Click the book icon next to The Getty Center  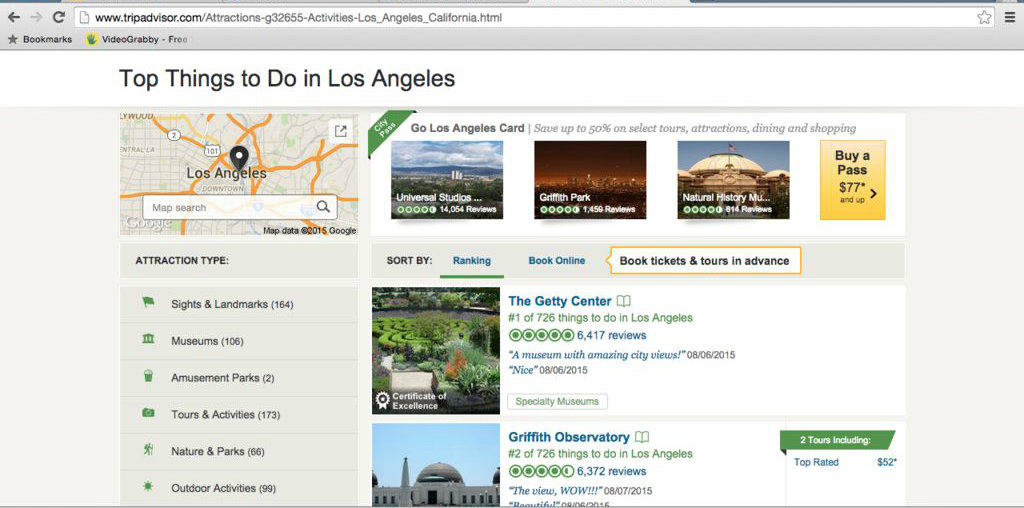pyautogui.click(x=624, y=302)
